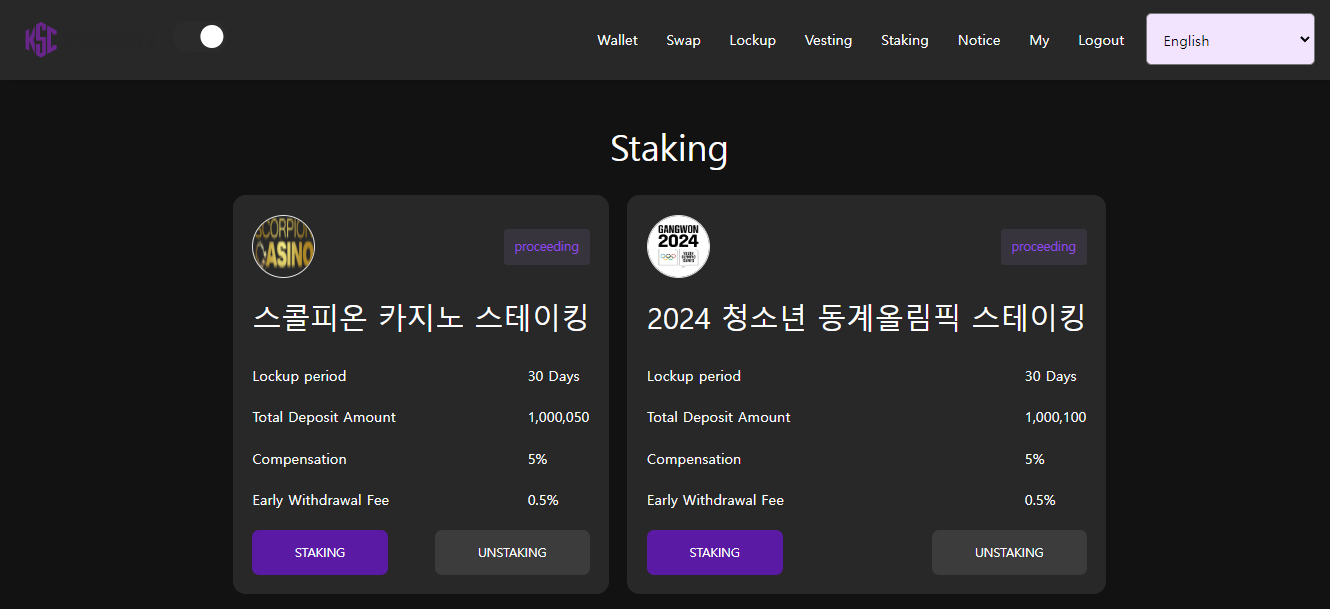Open the My account link
Image resolution: width=1330 pixels, height=609 pixels.
point(1039,40)
